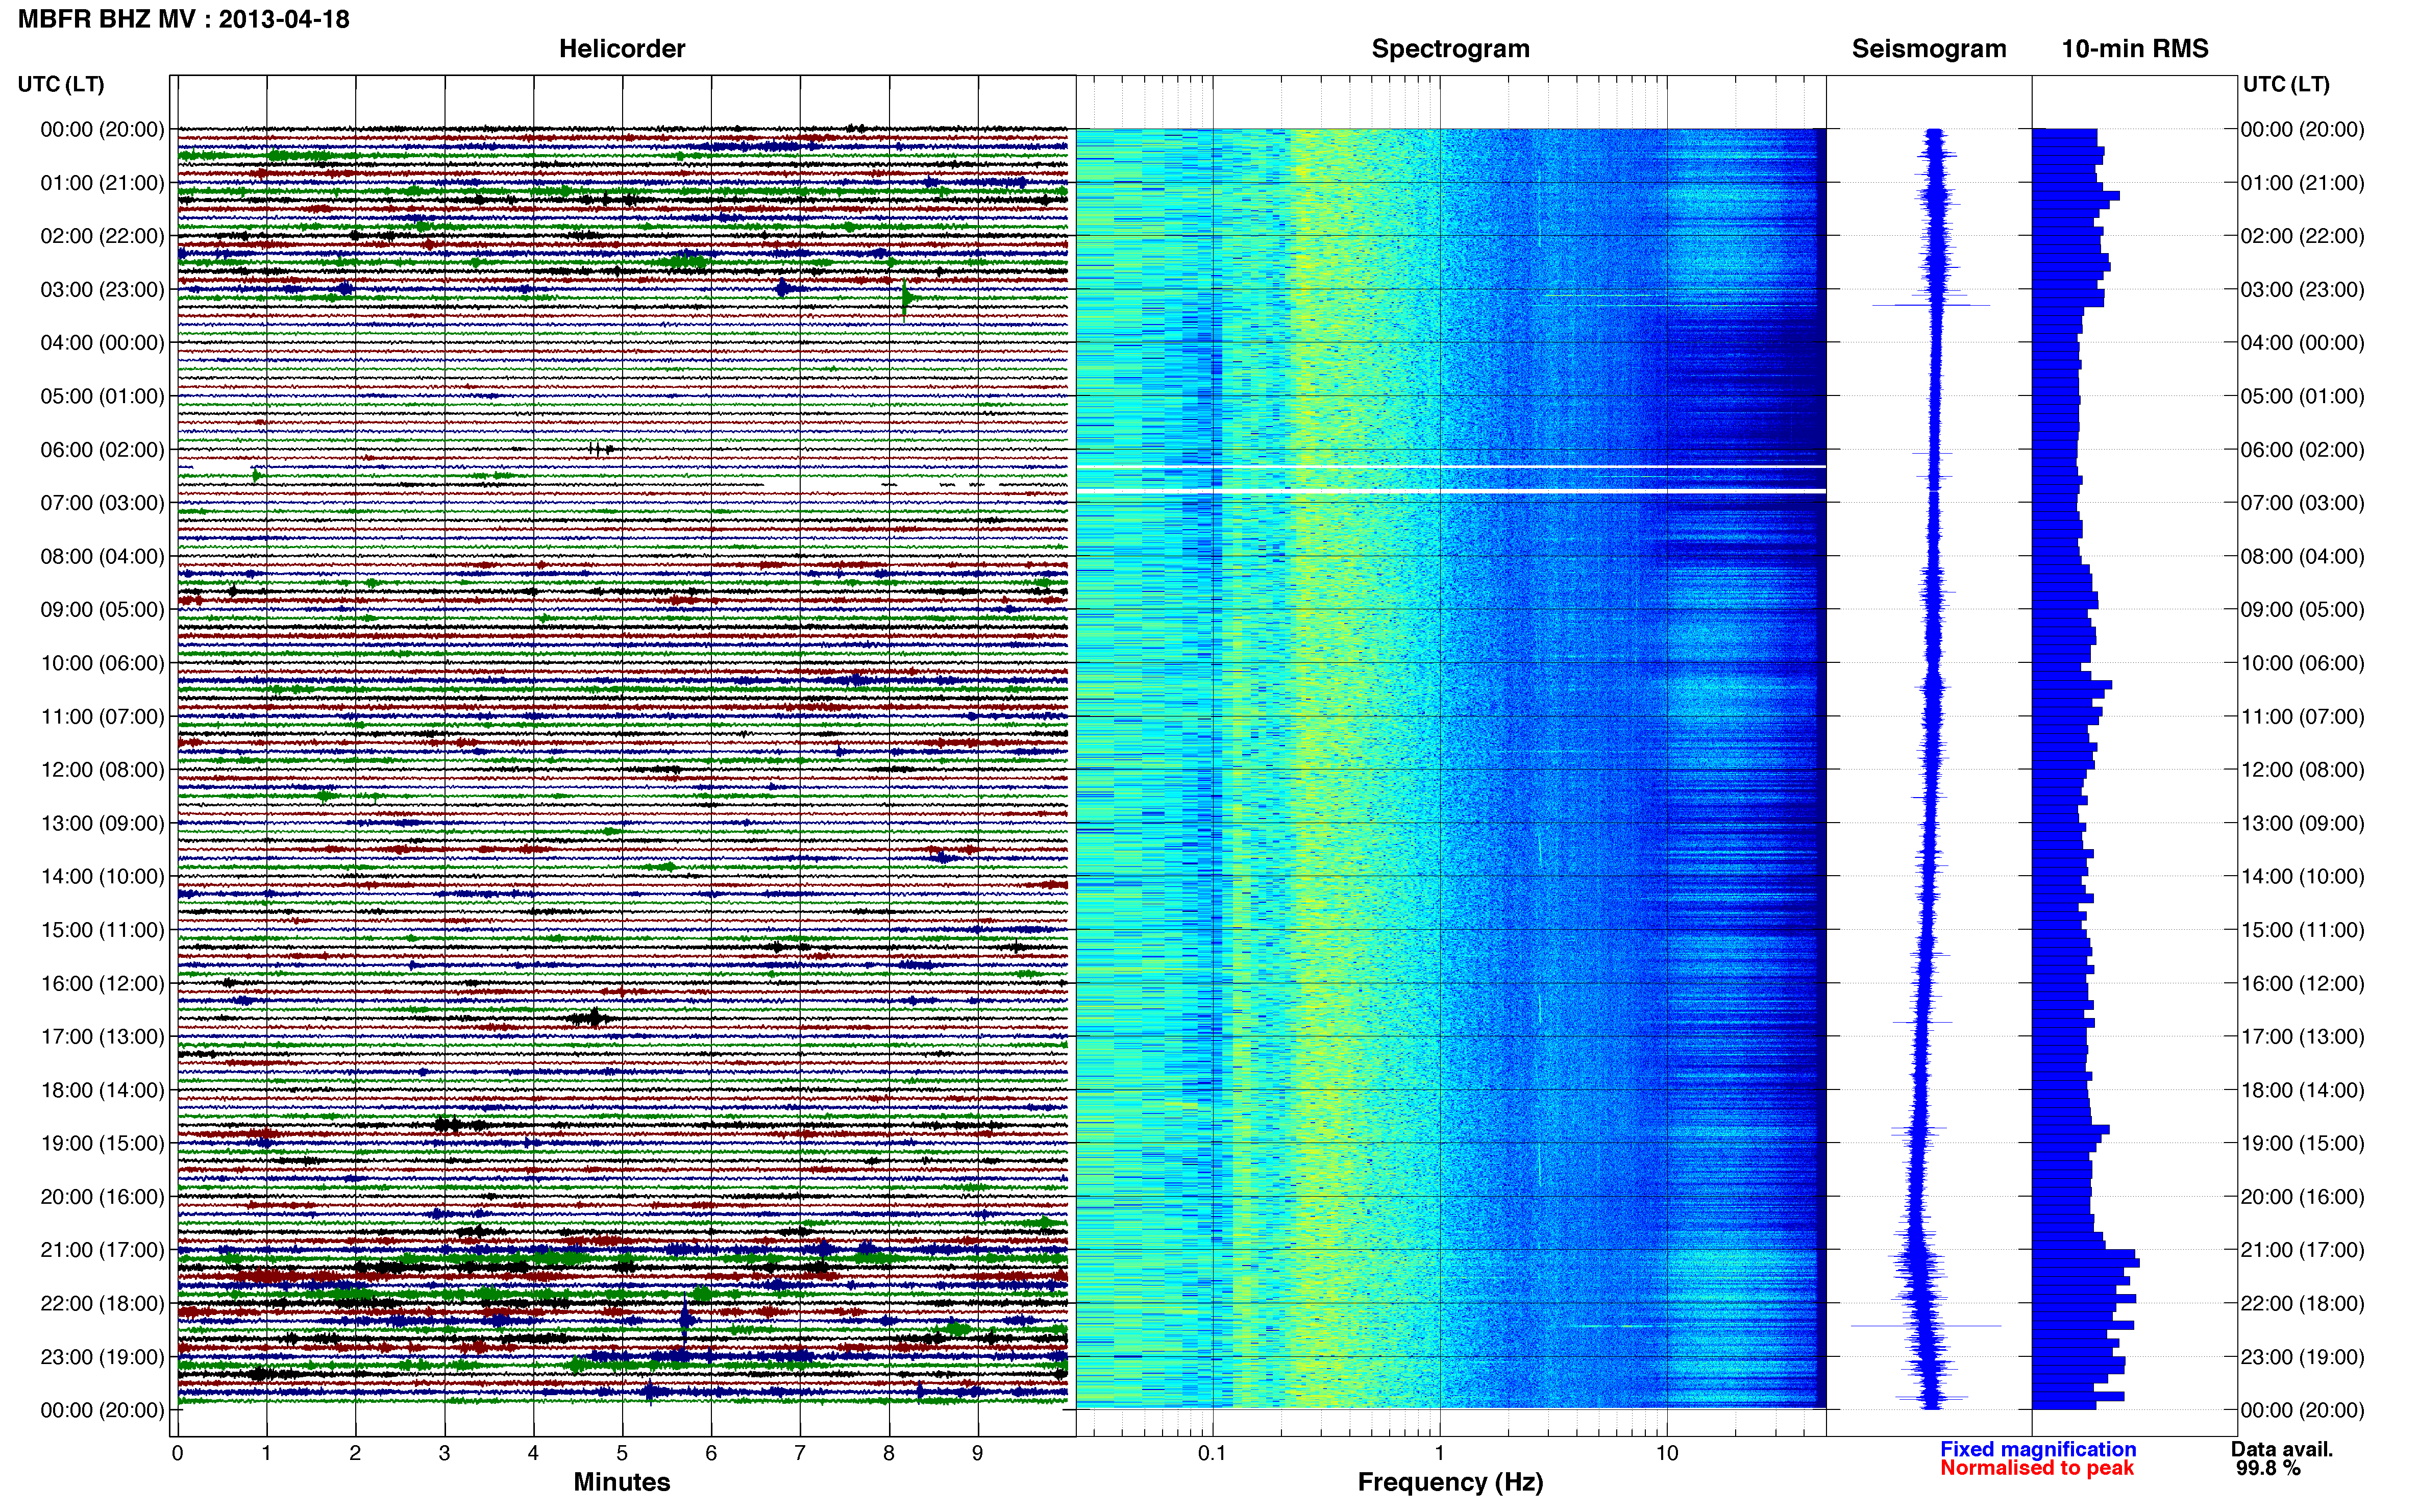Click the left '07:00 (03:00)' time label
Image resolution: width=2419 pixels, height=1512 pixels.
102,502
